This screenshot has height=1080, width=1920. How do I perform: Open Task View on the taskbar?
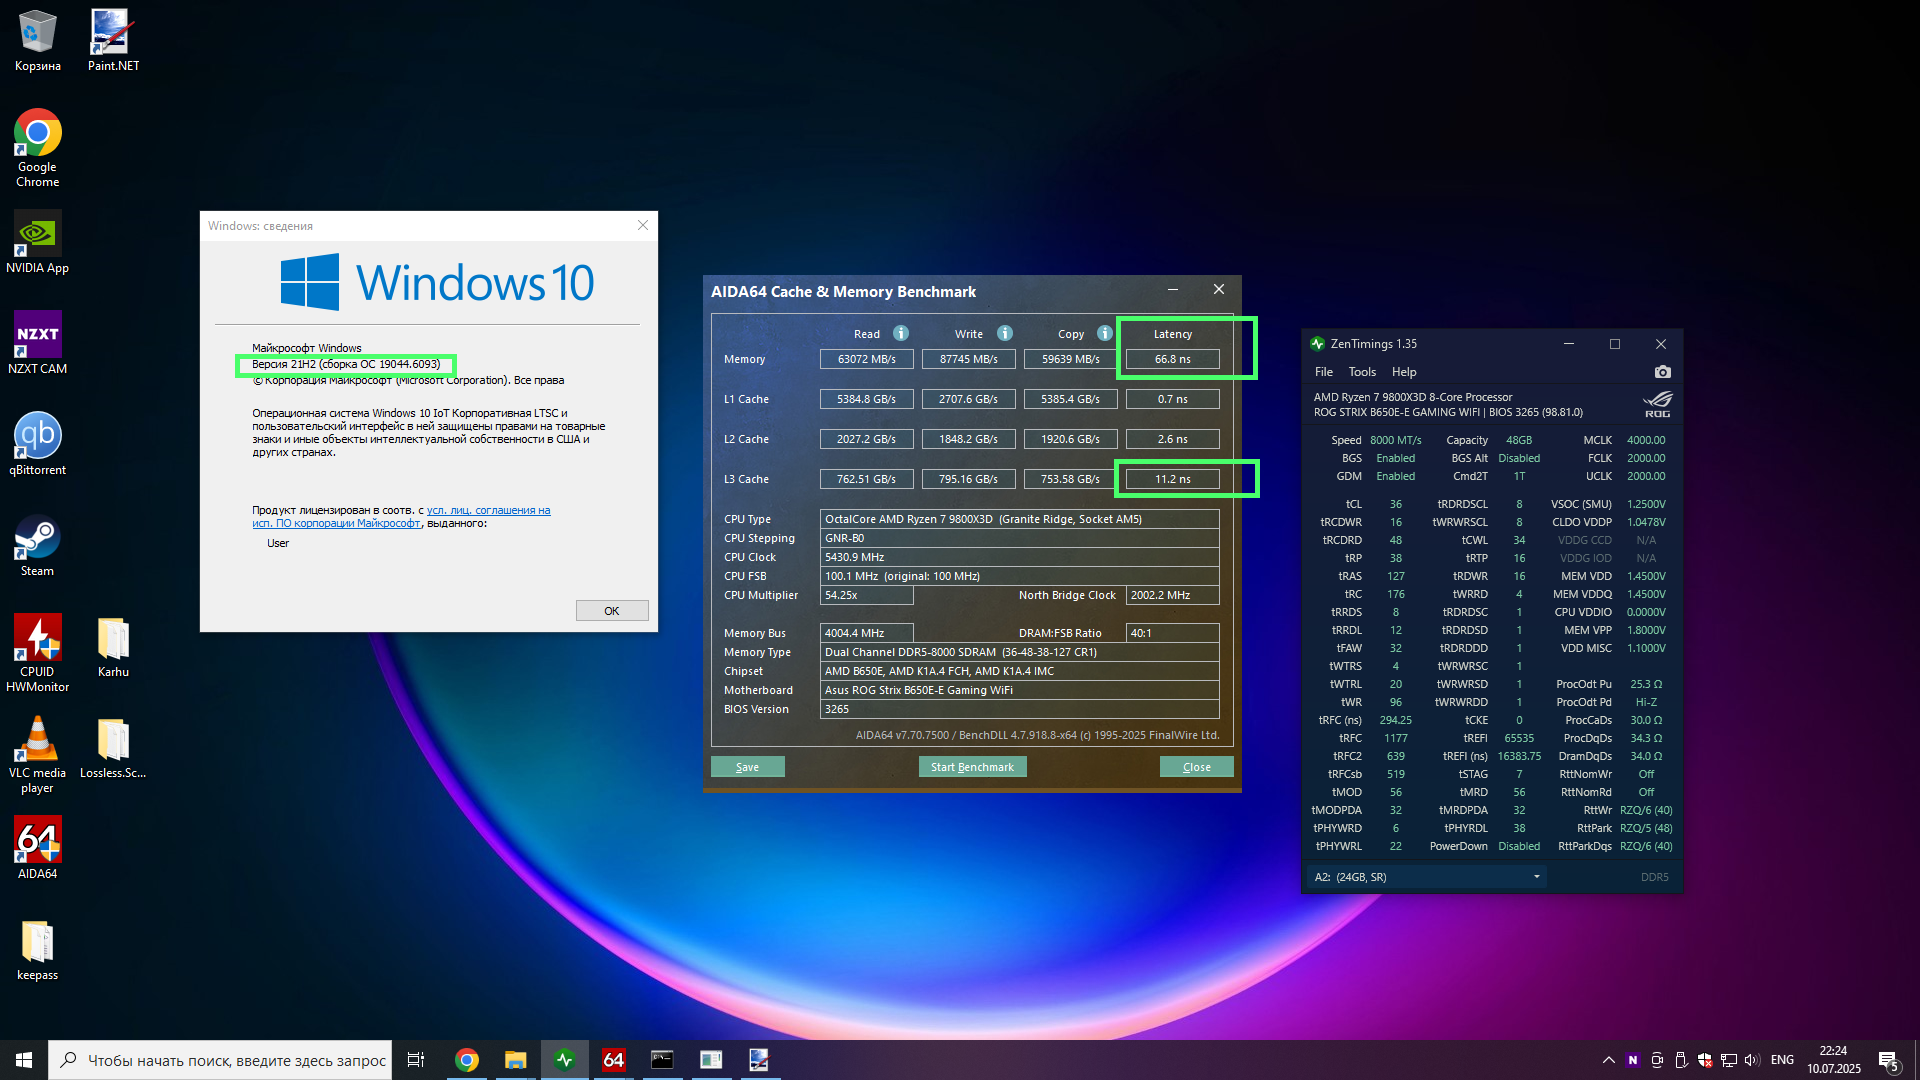(x=416, y=1060)
